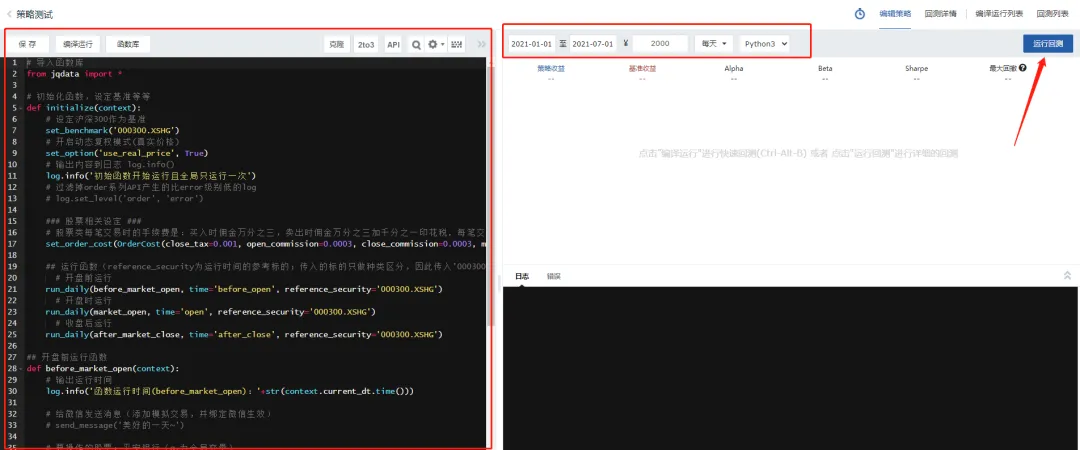
Task: Expand the editor with the double-arrow icon
Action: [x=481, y=44]
